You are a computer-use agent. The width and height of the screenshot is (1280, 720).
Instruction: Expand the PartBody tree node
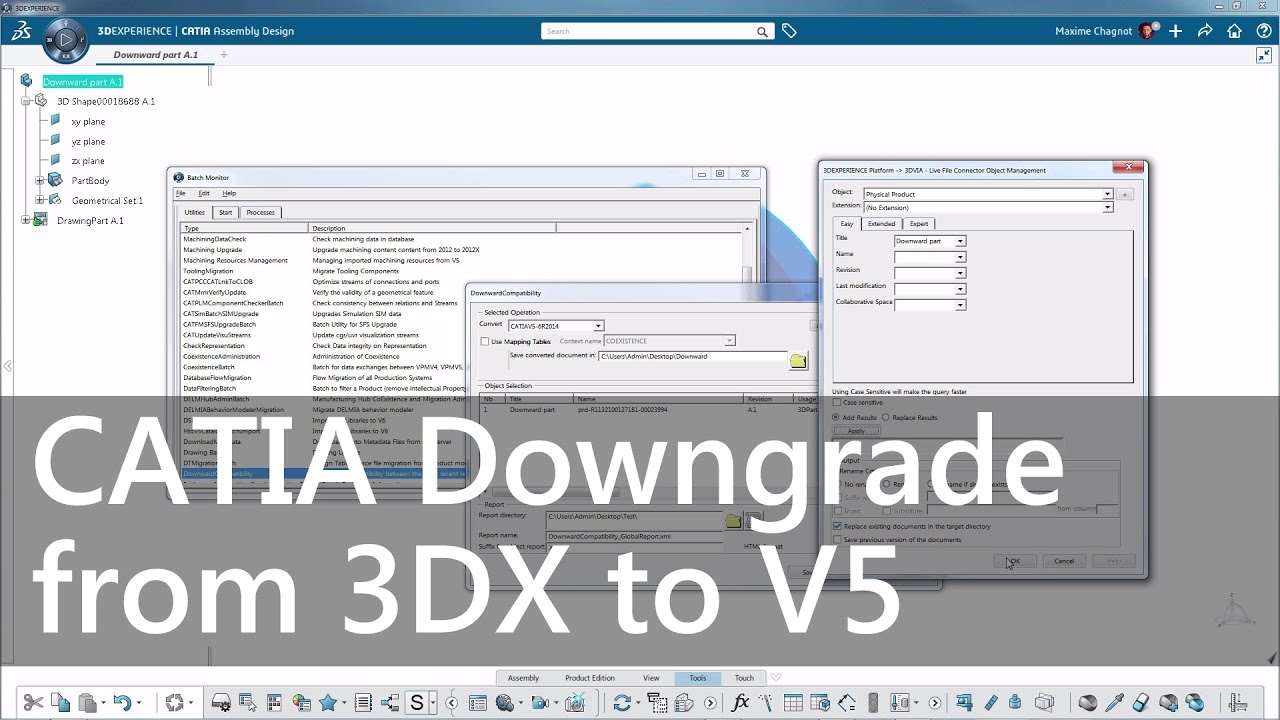click(40, 181)
